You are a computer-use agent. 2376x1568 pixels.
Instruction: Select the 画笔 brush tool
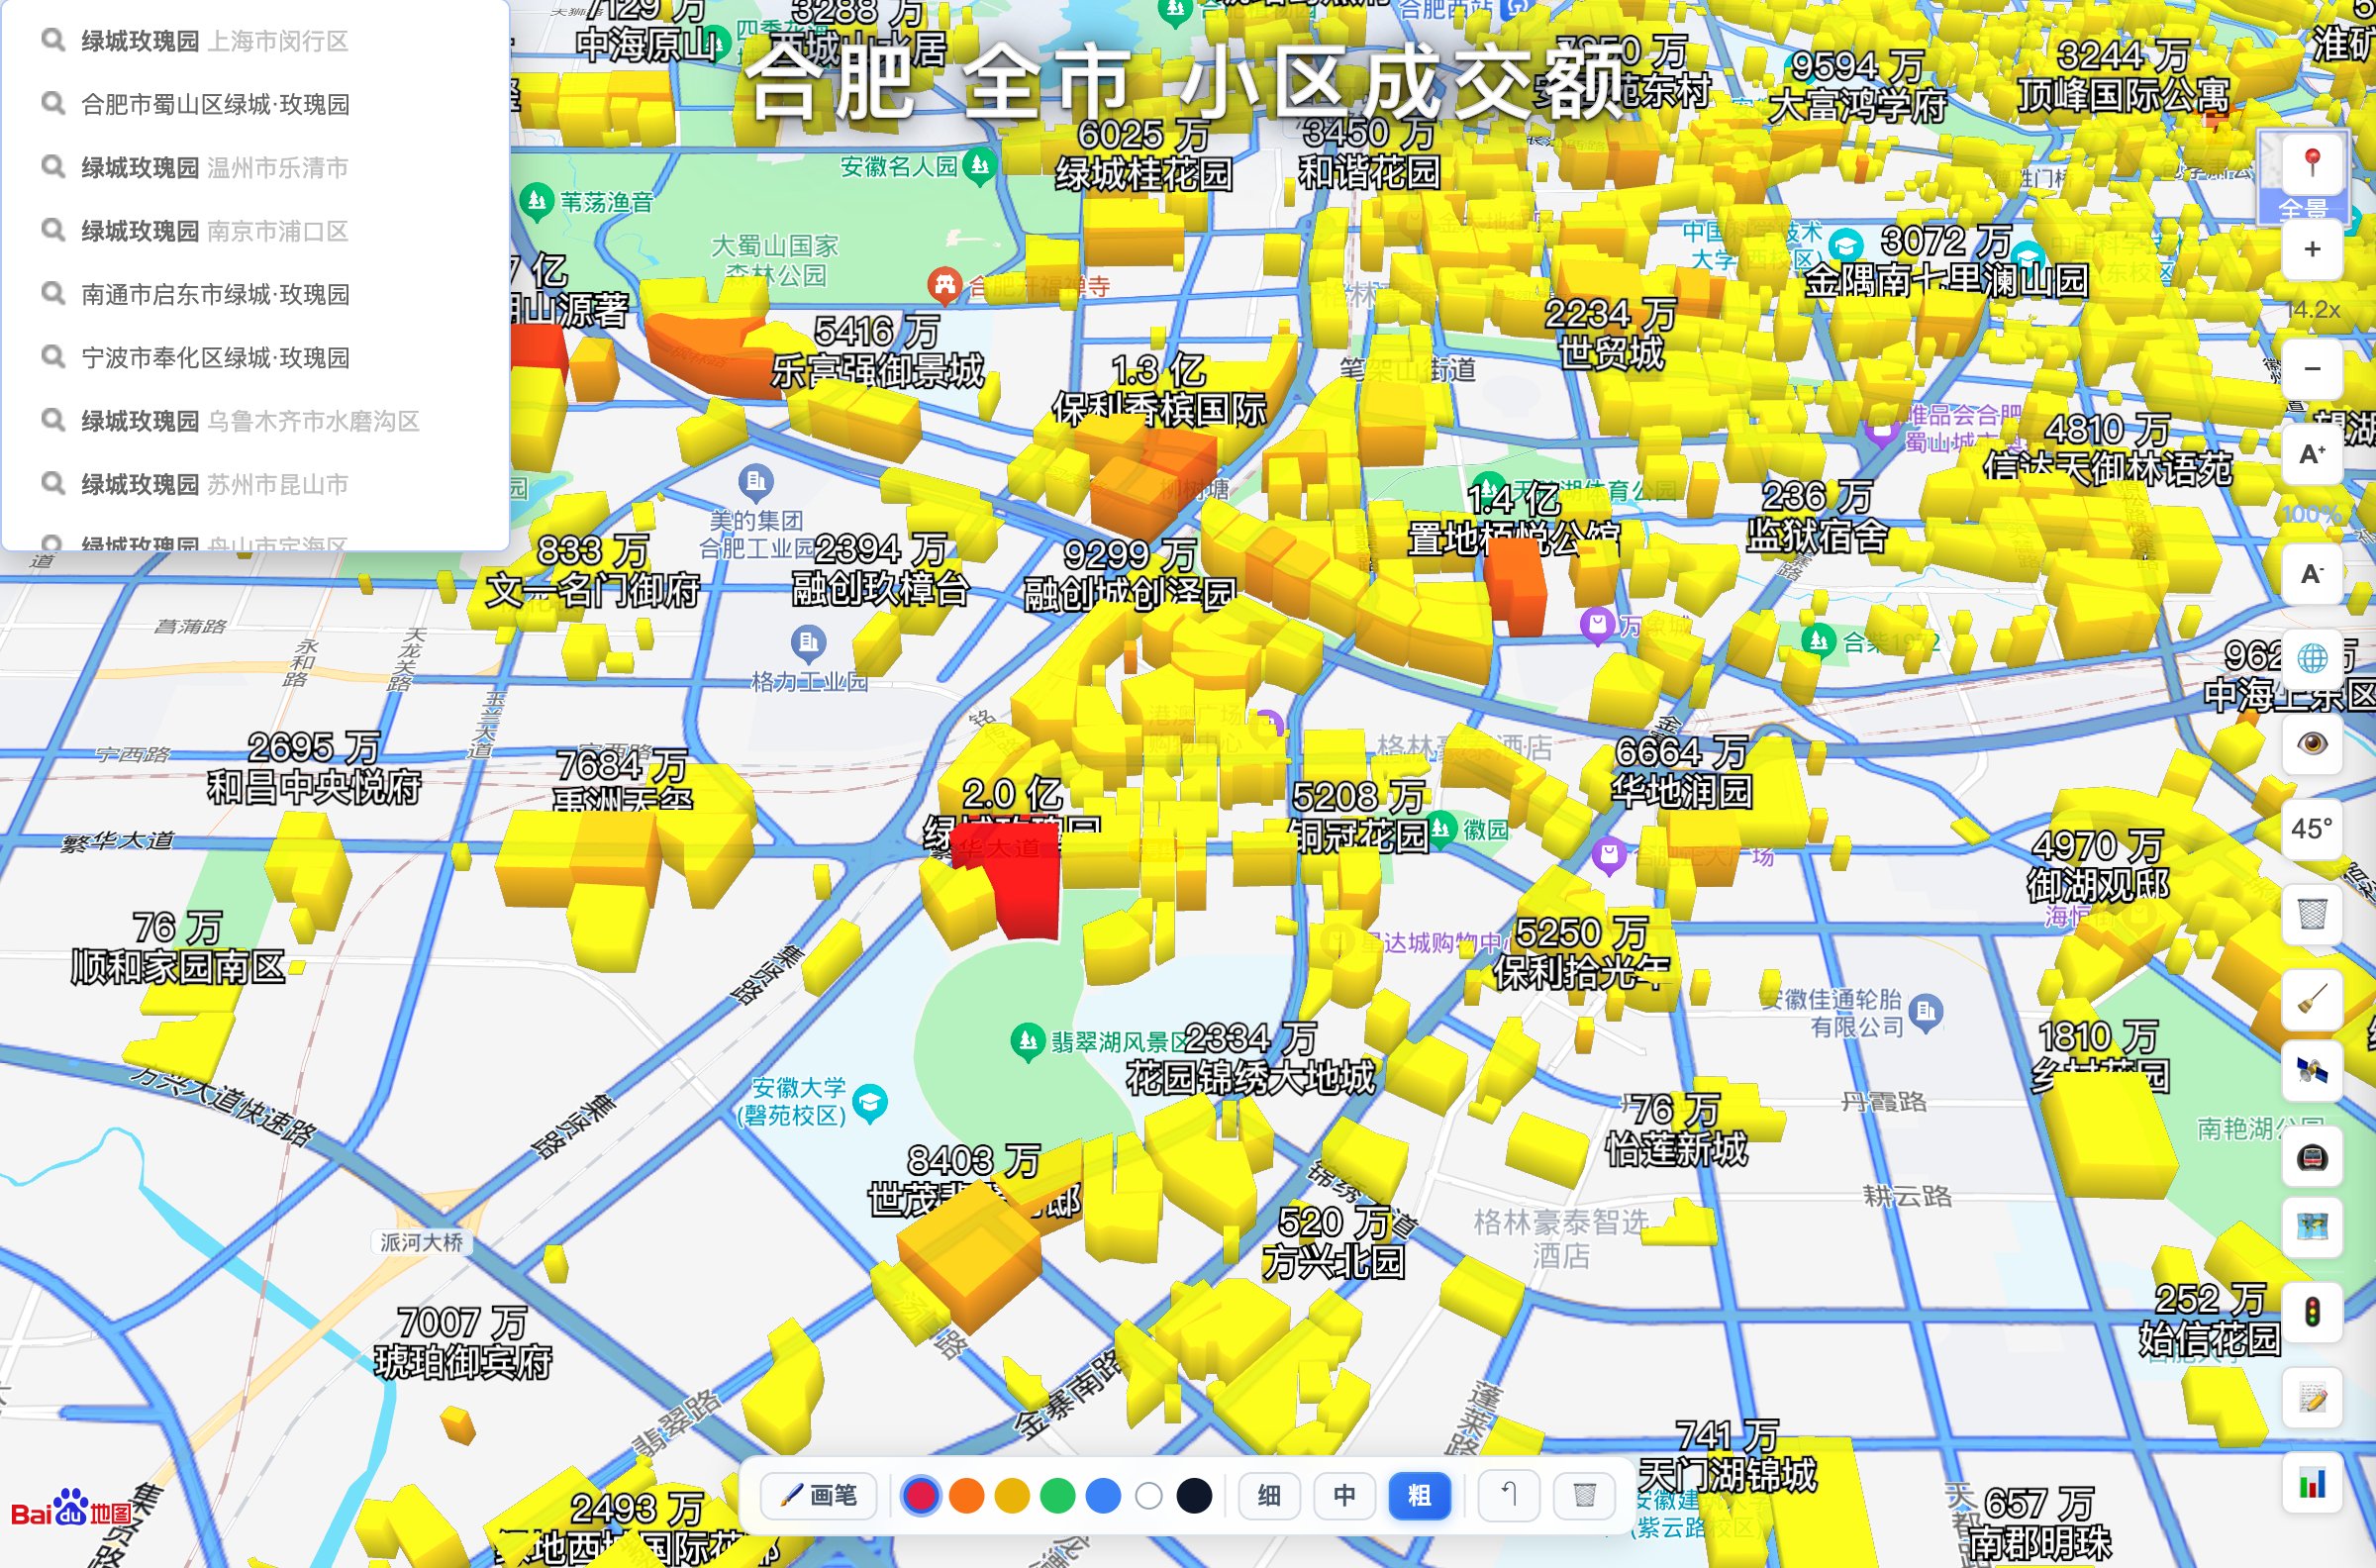(818, 1495)
